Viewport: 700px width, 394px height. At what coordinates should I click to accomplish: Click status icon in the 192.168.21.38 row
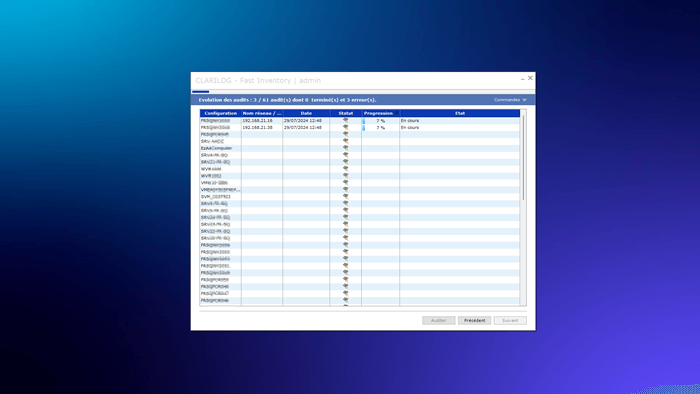(x=346, y=127)
